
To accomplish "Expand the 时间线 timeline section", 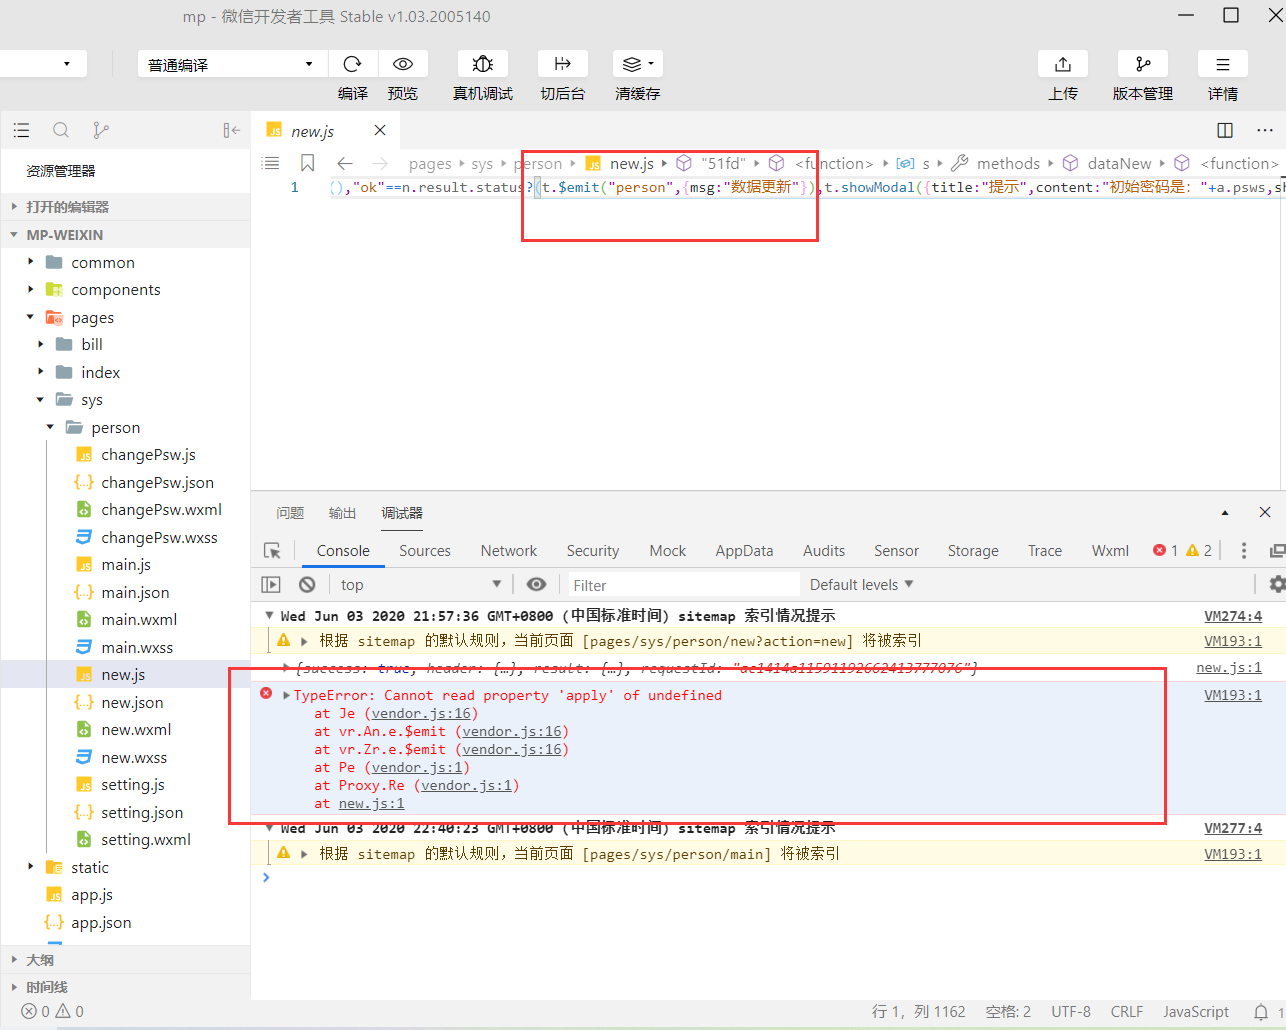I will coord(125,987).
